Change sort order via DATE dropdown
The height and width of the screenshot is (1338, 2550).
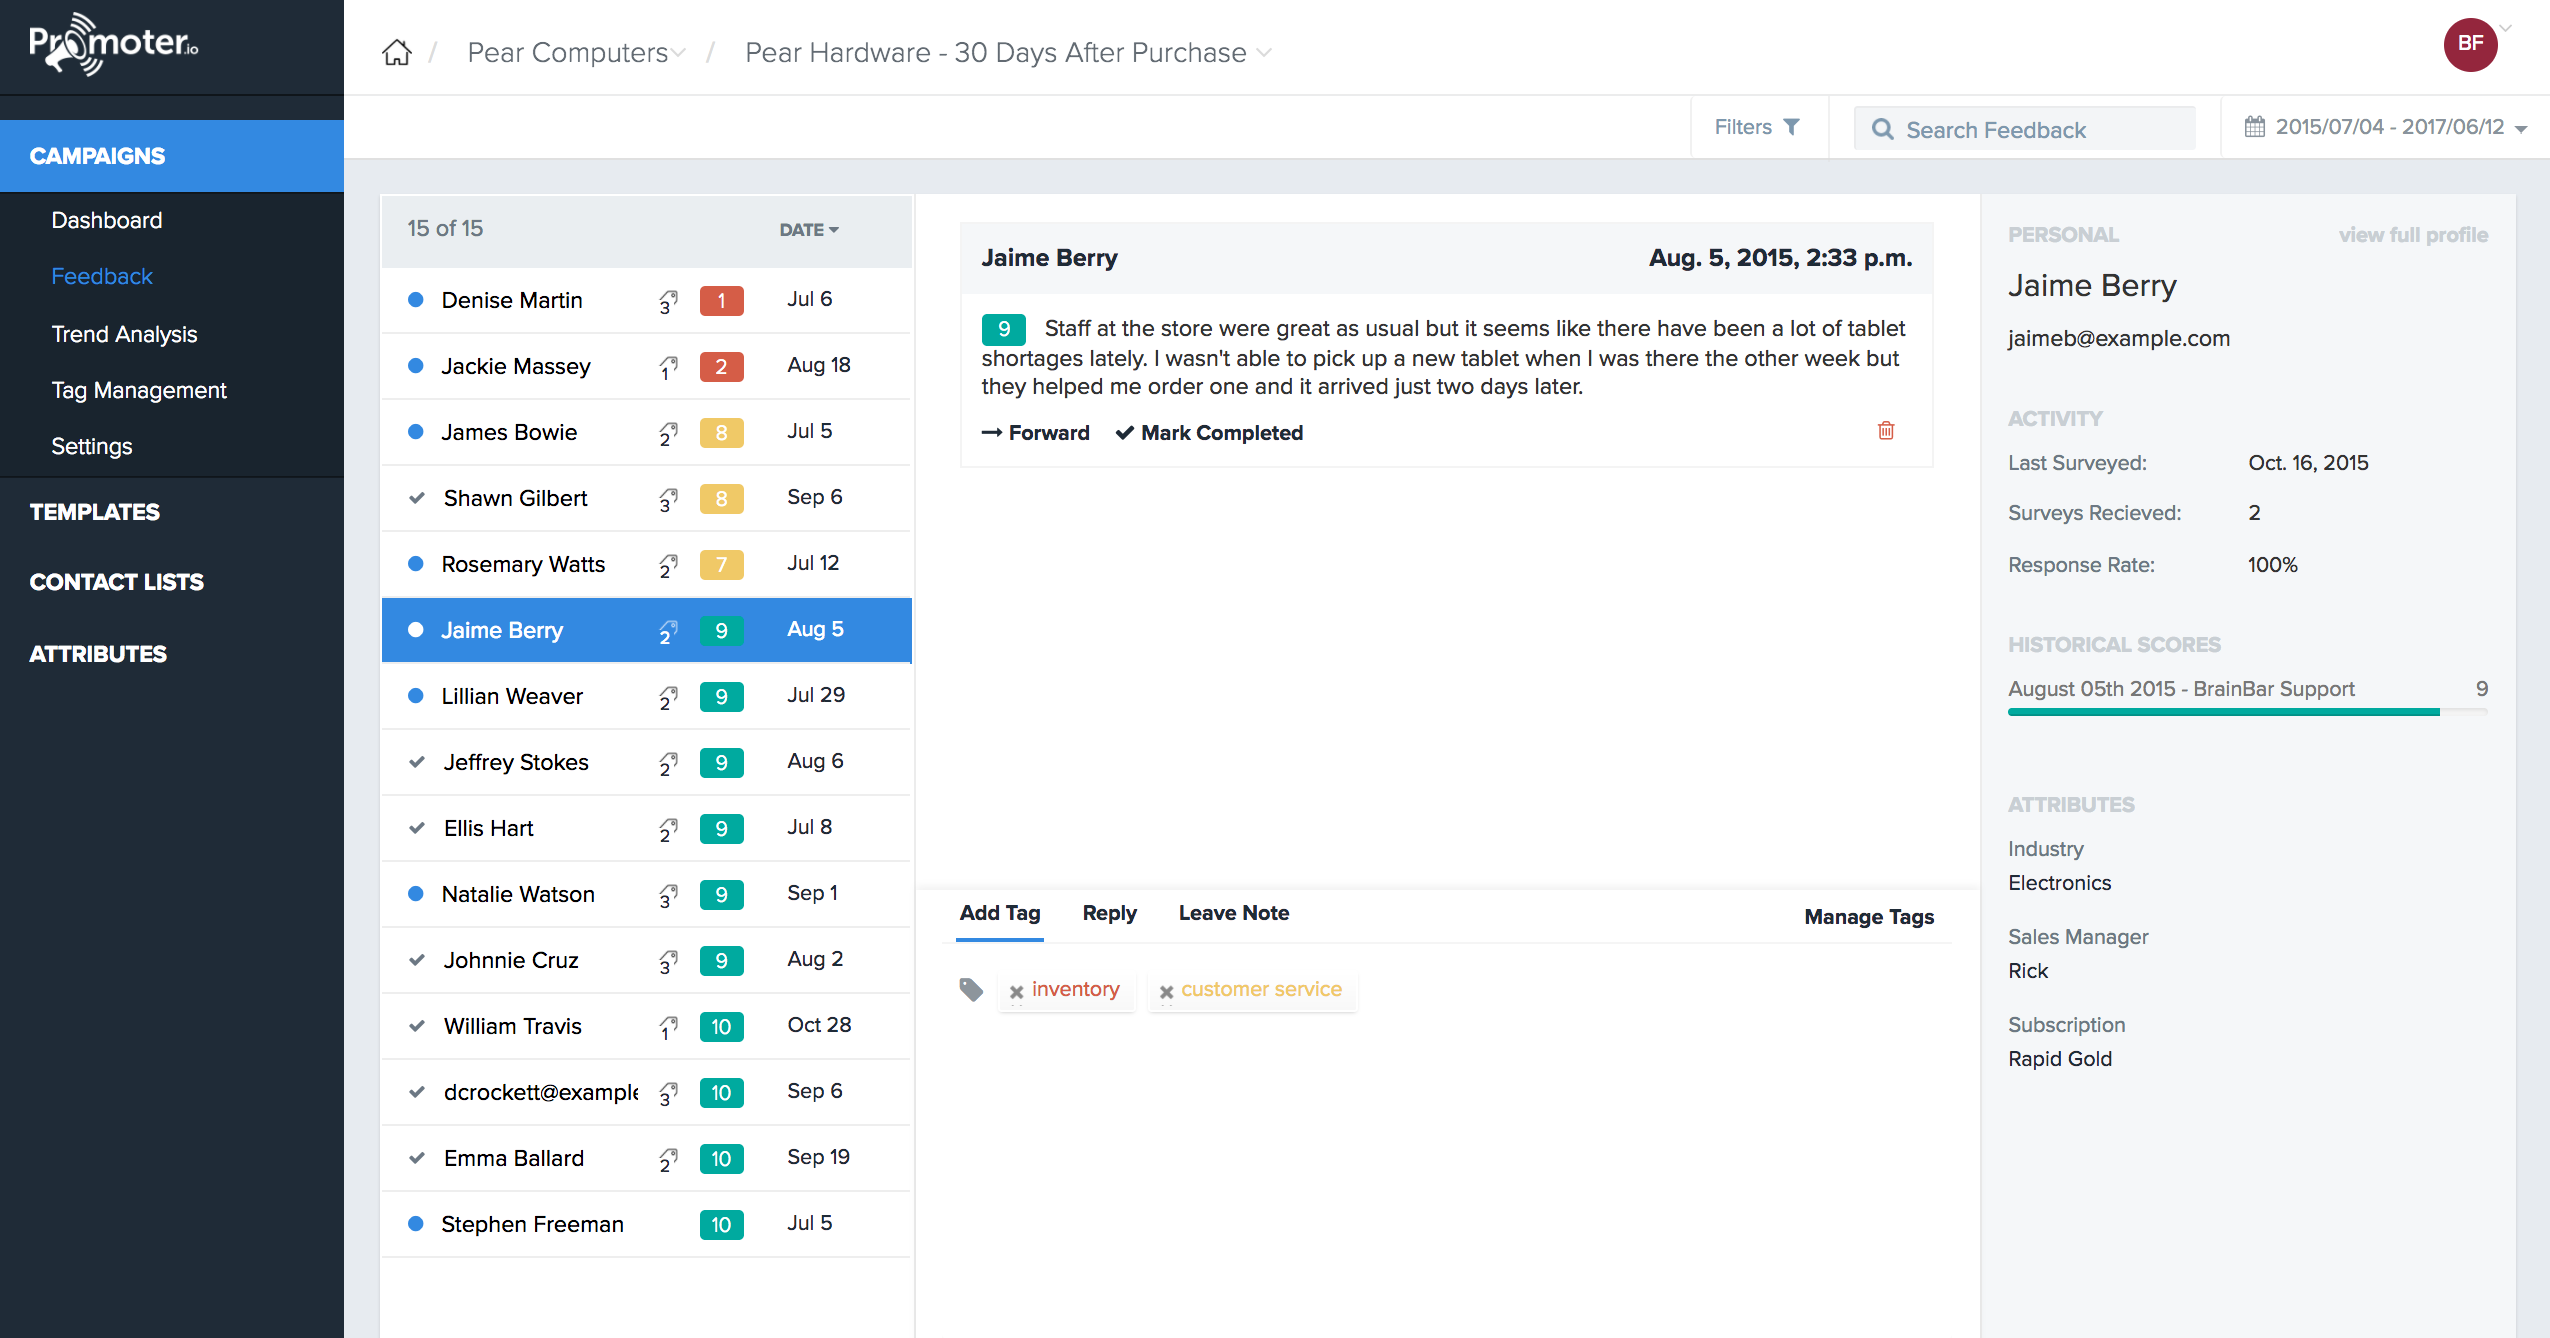(x=809, y=230)
